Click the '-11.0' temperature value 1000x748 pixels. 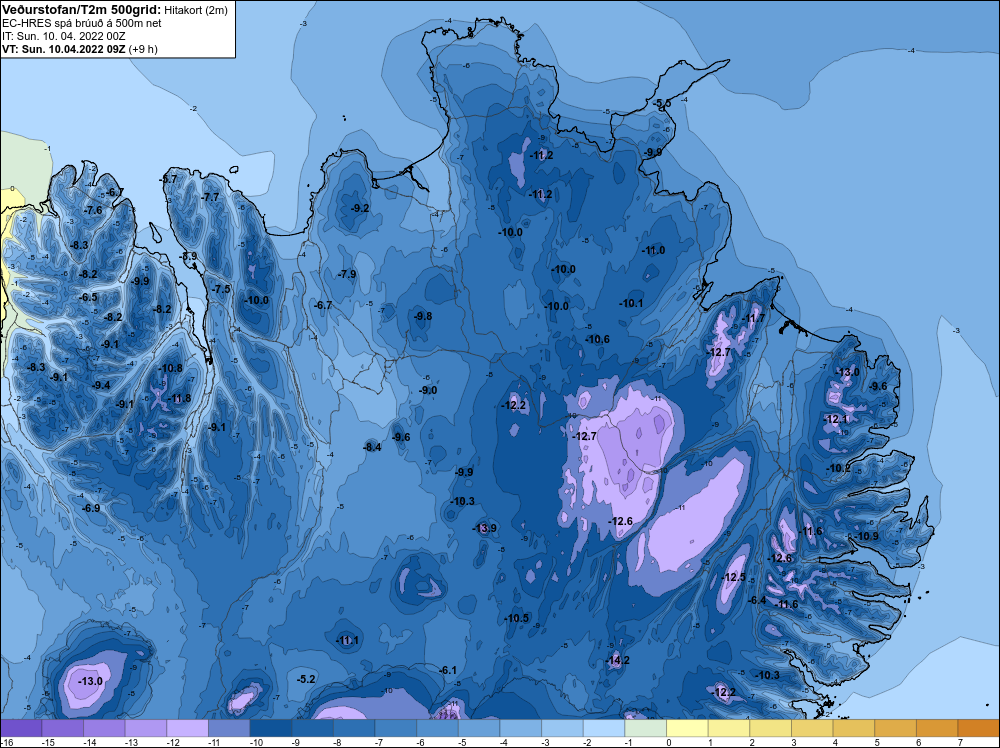pyautogui.click(x=653, y=251)
